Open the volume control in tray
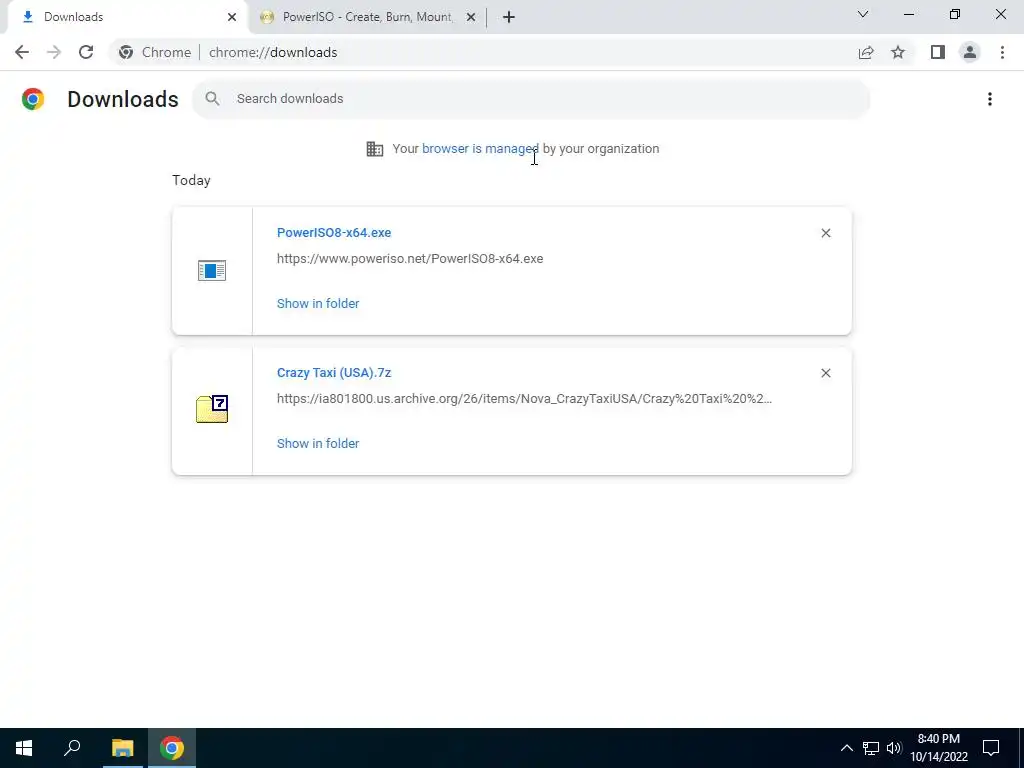Image resolution: width=1024 pixels, height=768 pixels. (x=894, y=748)
